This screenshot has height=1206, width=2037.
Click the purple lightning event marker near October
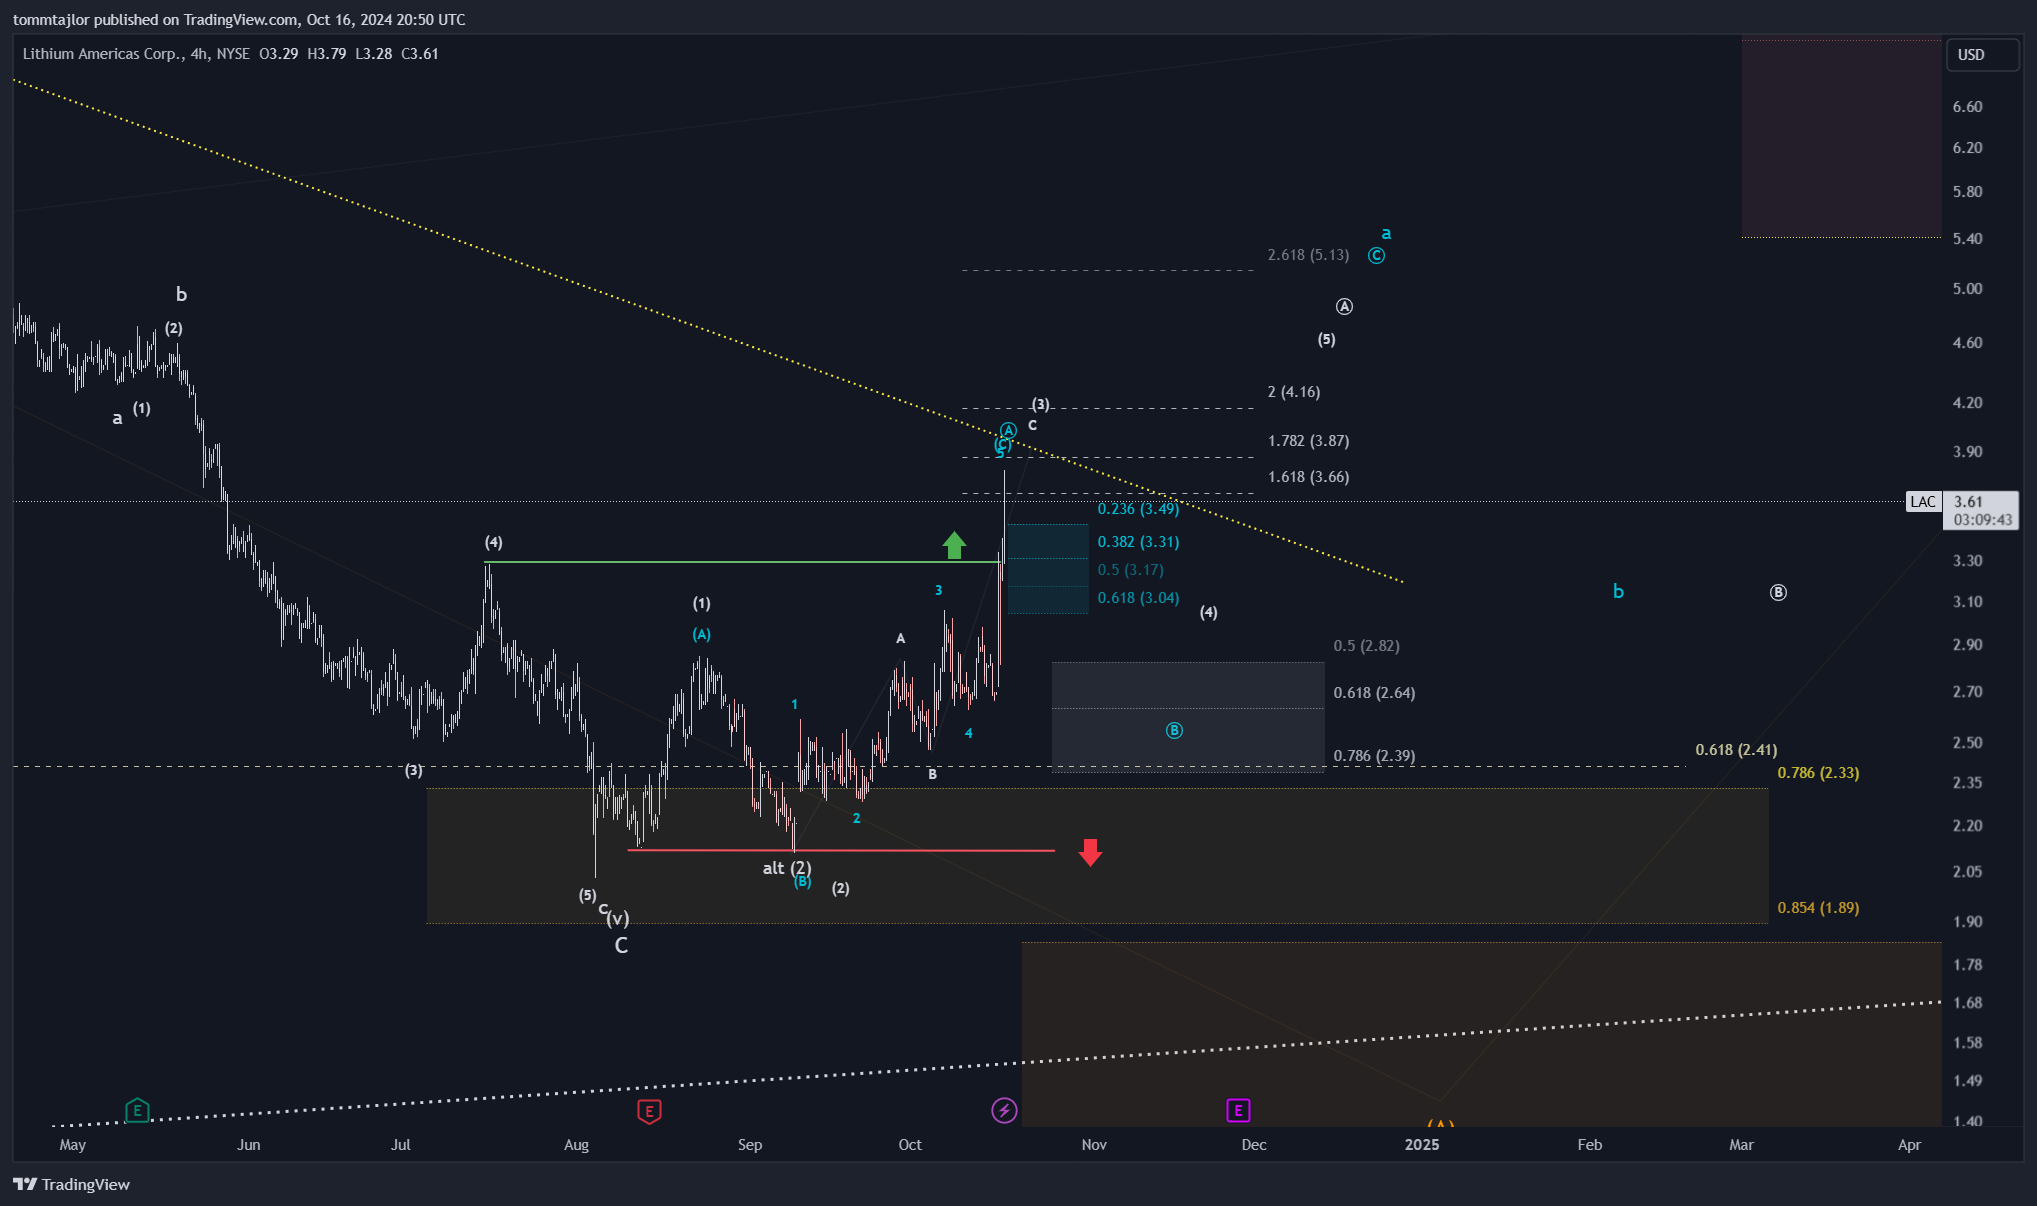point(1004,1110)
